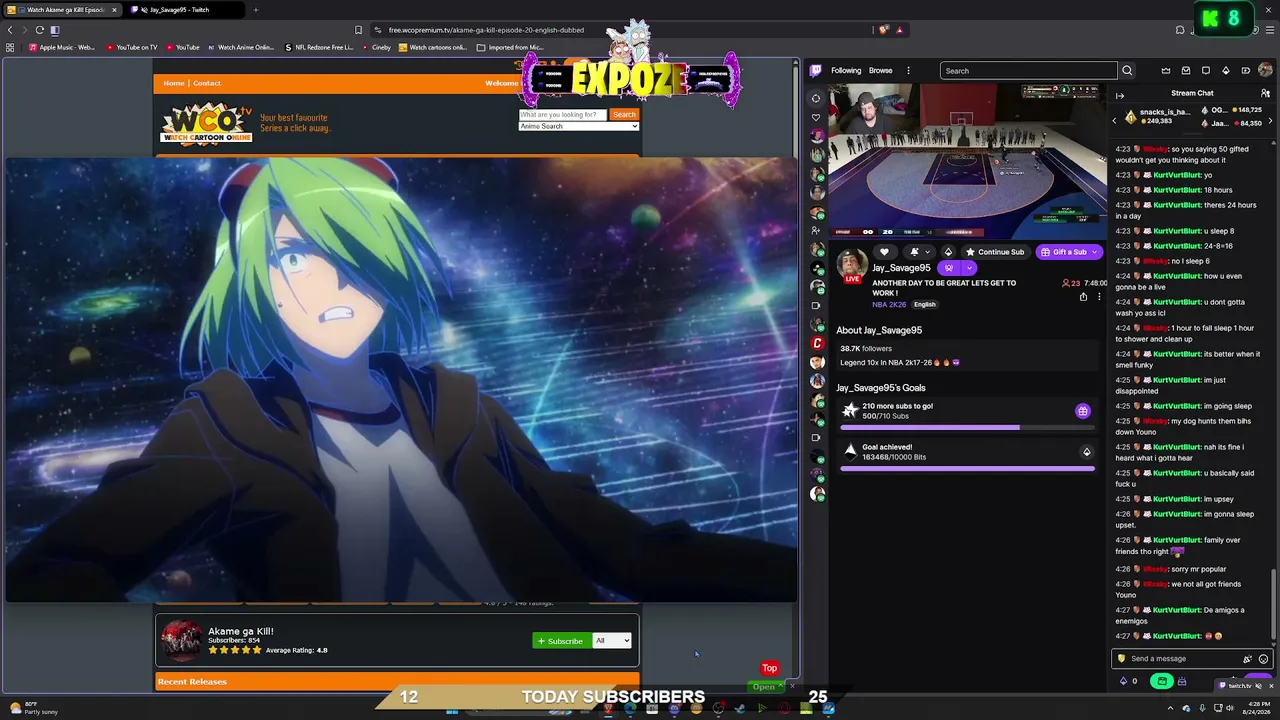Click the stream chat scrollbar
This screenshot has width=1280, height=720.
[x=1273, y=604]
